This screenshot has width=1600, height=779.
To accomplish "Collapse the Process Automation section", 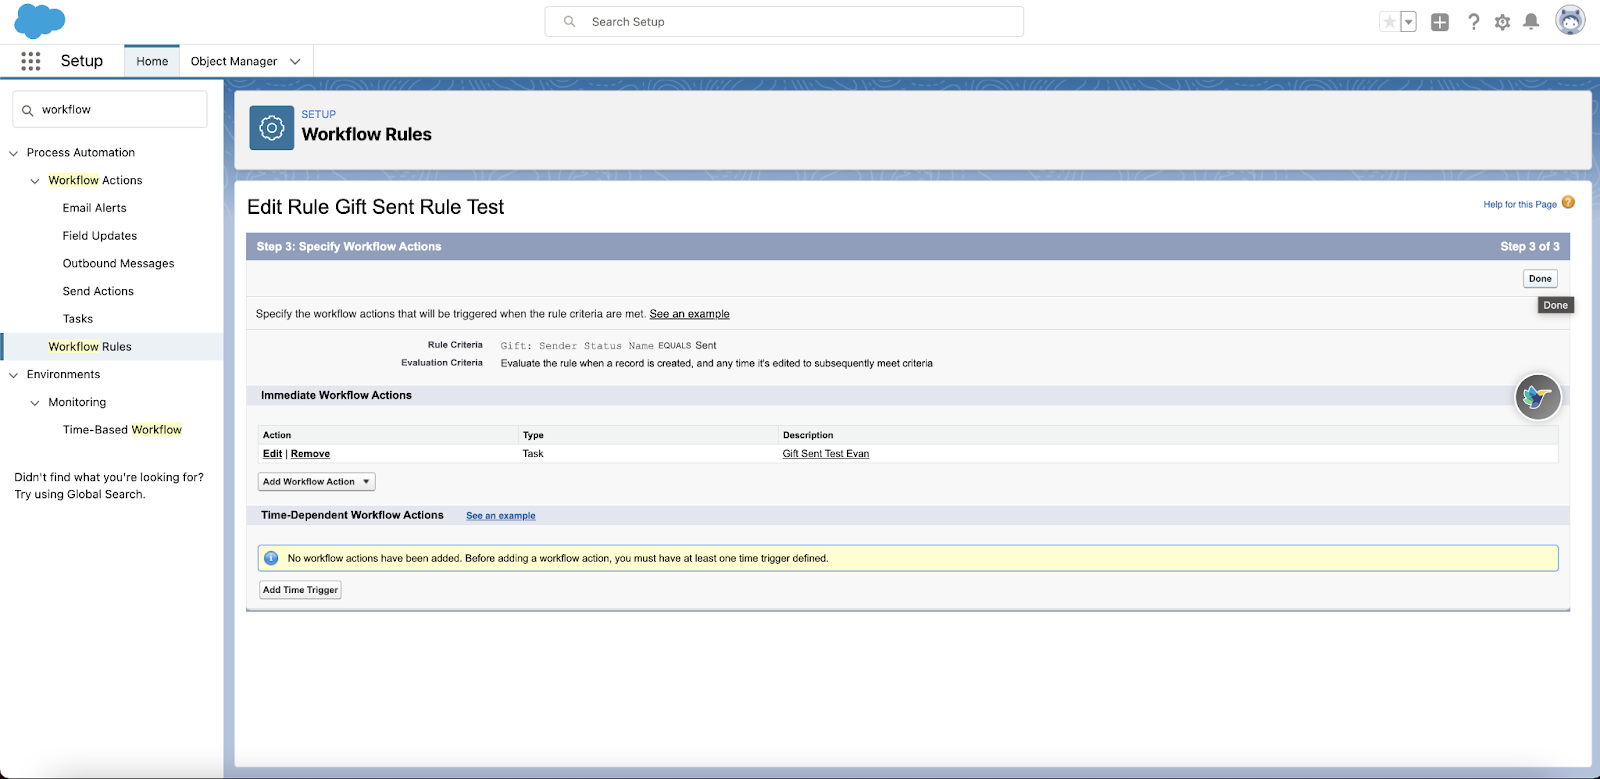I will click(x=14, y=153).
